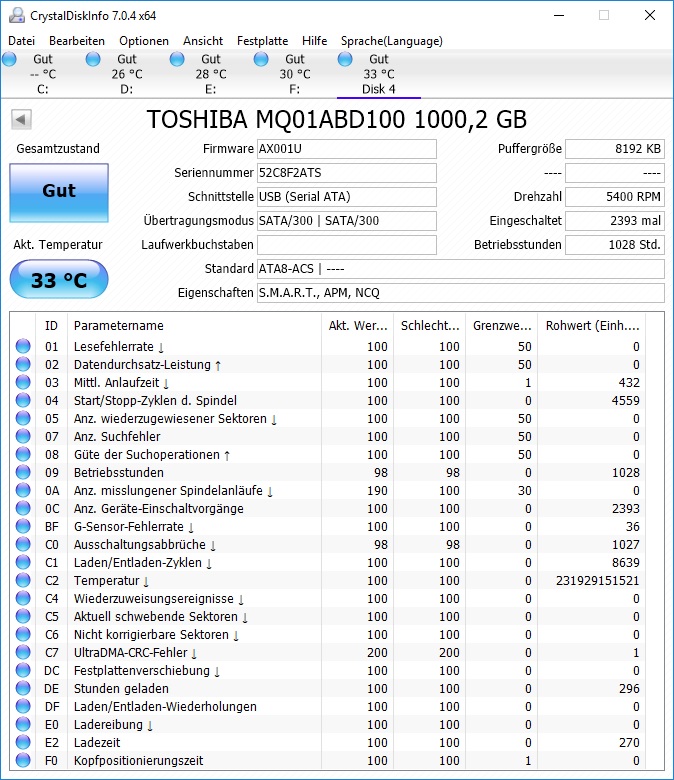Image resolution: width=674 pixels, height=780 pixels.
Task: Select drive E: status circle icon
Action: tap(177, 60)
